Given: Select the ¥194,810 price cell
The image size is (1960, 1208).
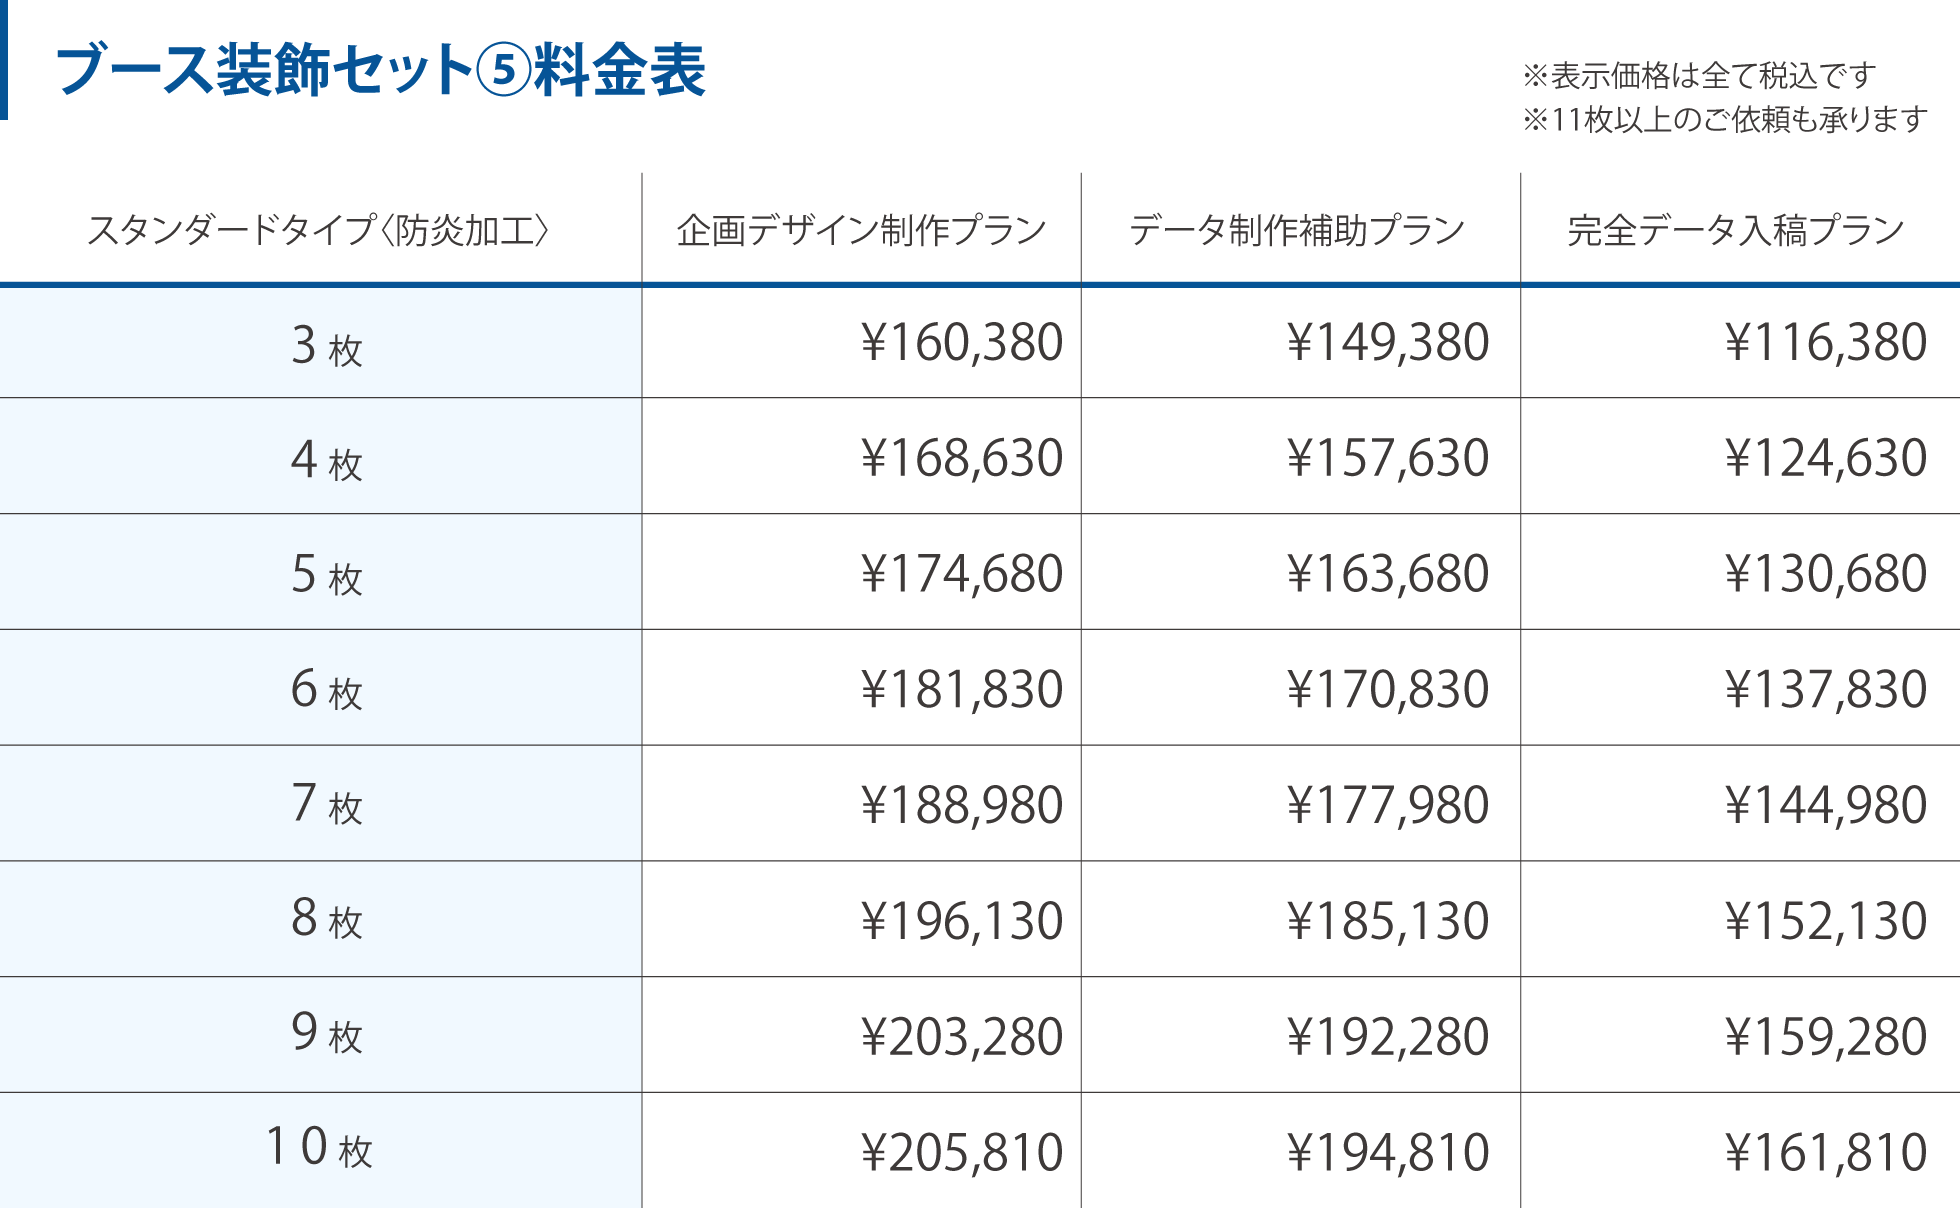Looking at the screenshot, I should click(x=1388, y=1152).
